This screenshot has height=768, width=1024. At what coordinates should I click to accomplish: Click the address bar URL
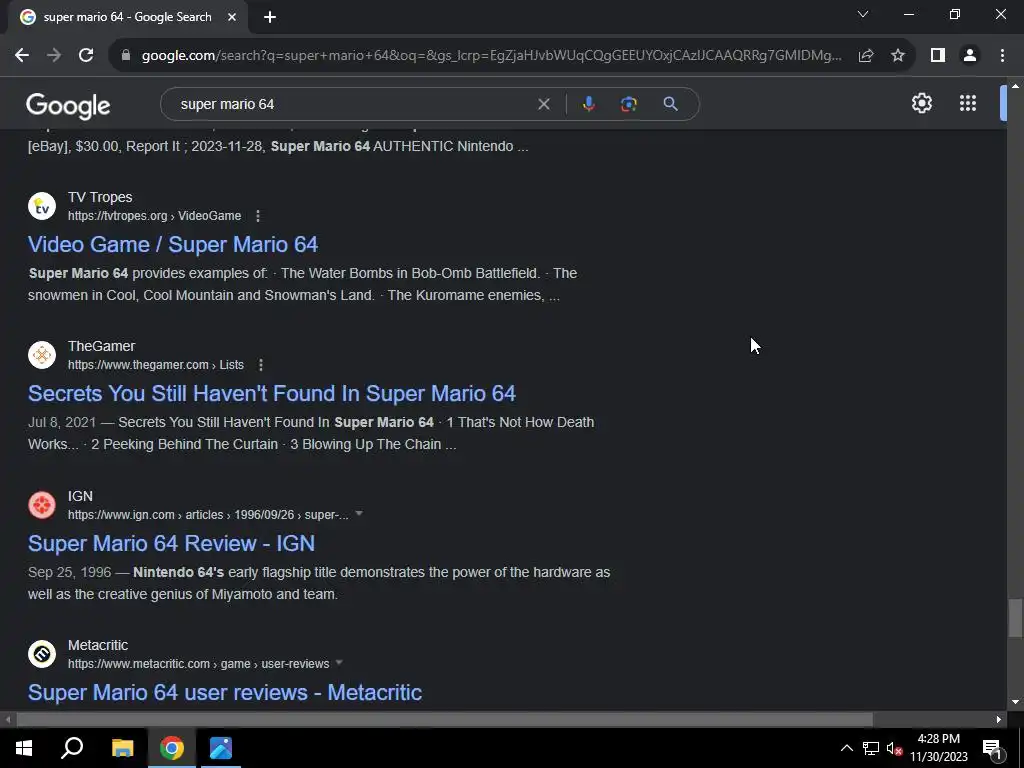pos(491,56)
